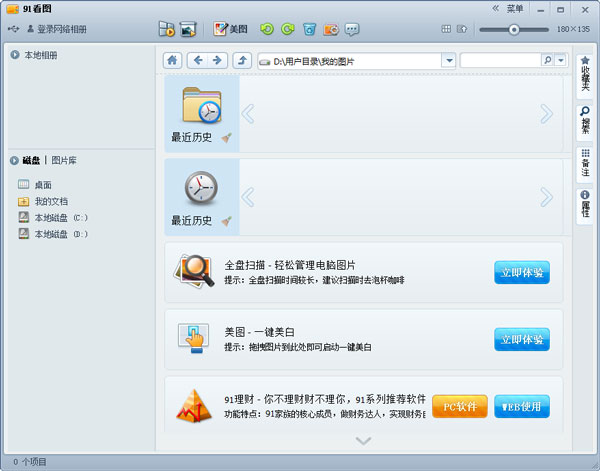Clear first 最近历史 with broom icon
The width and height of the screenshot is (600, 471).
pyautogui.click(x=227, y=138)
